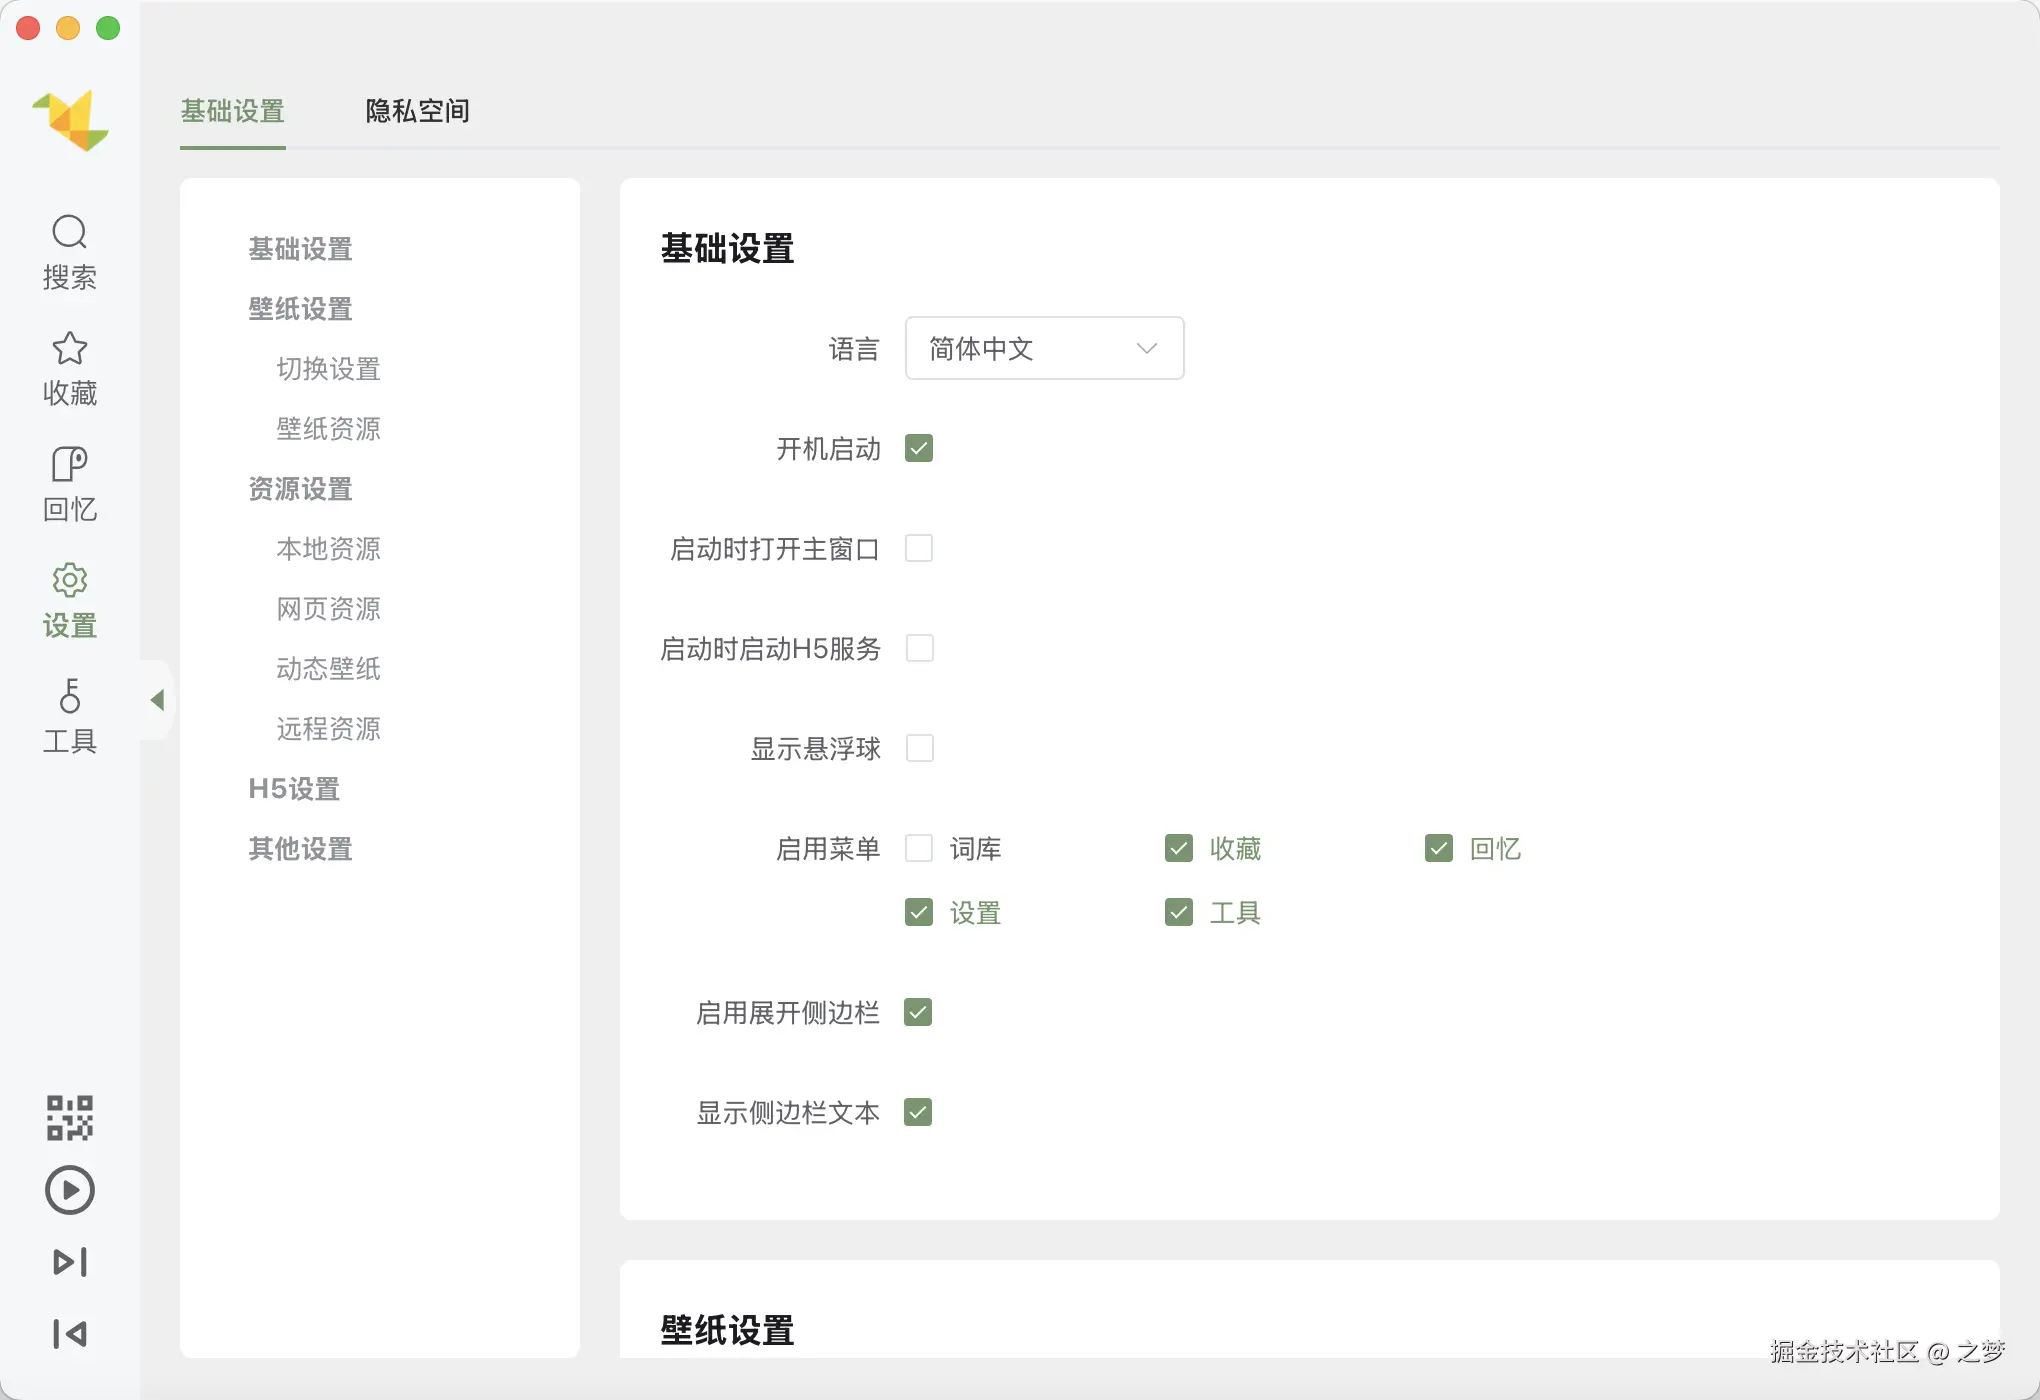Expand 资源设置 section in settings list
Image resolution: width=2040 pixels, height=1400 pixels.
click(300, 489)
